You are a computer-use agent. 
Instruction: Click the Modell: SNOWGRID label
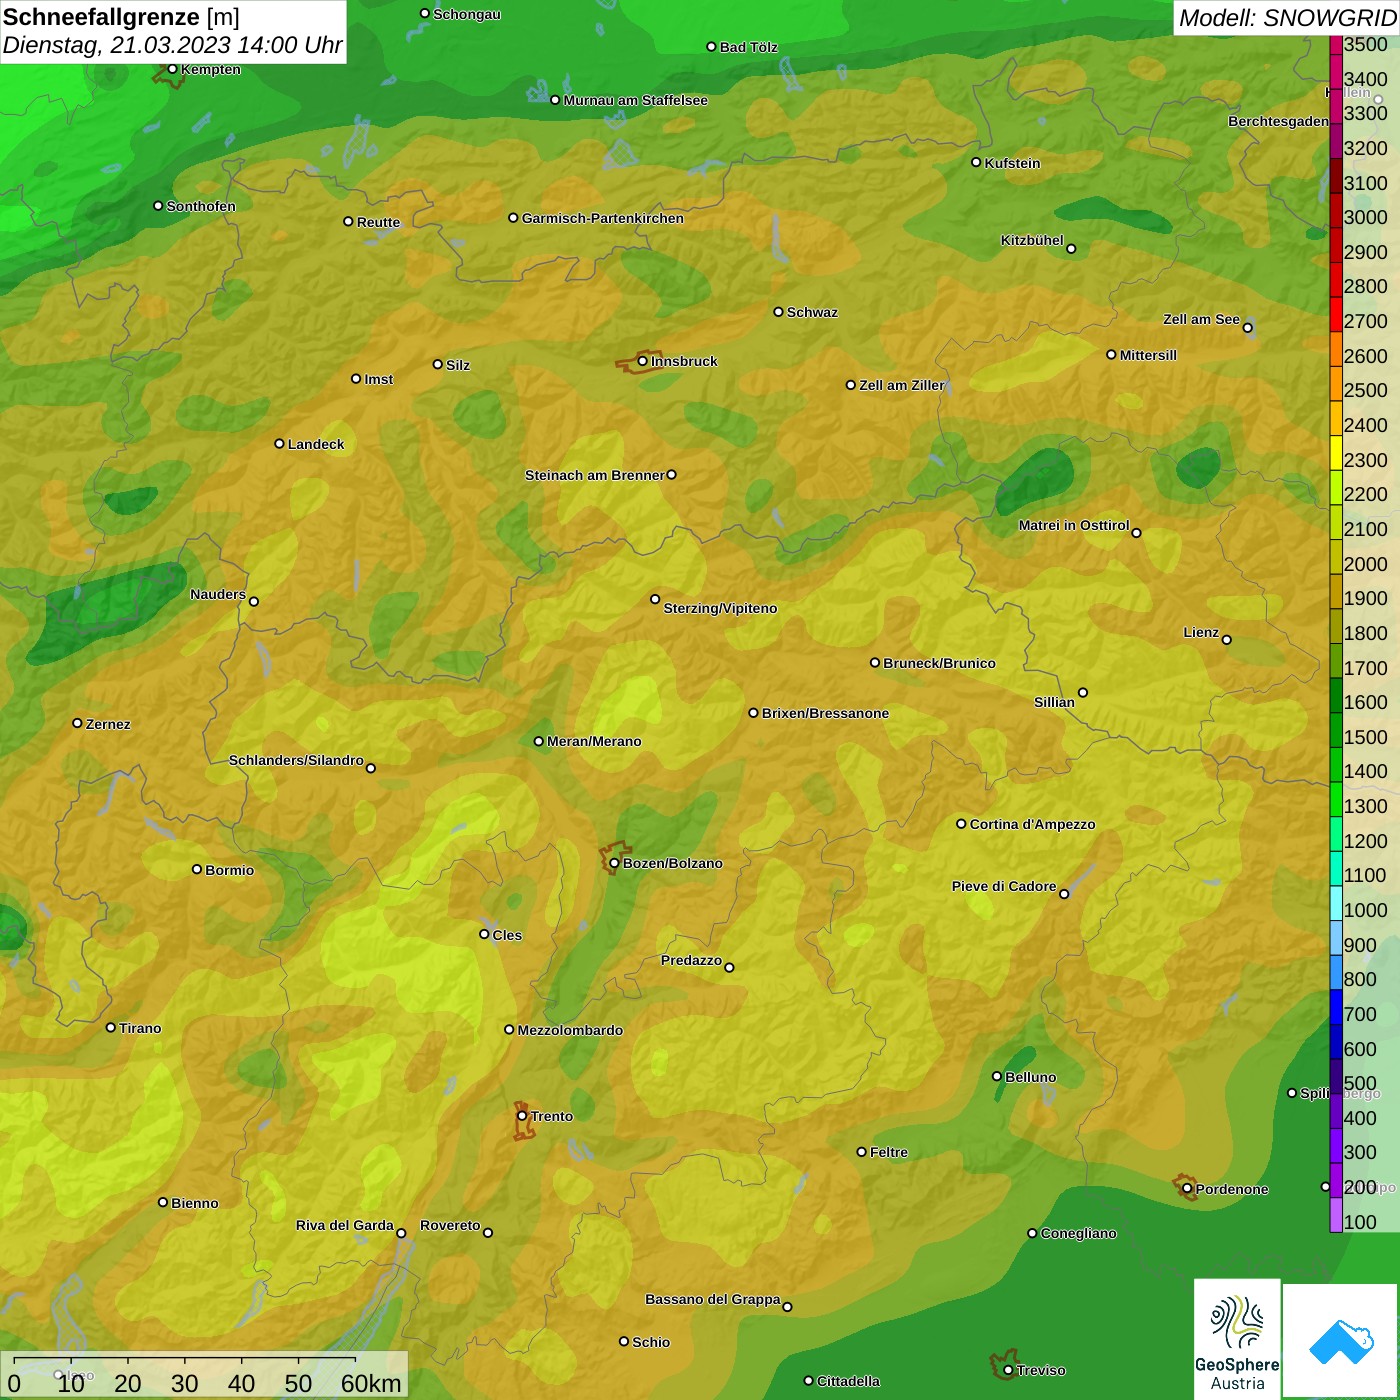[1287, 18]
